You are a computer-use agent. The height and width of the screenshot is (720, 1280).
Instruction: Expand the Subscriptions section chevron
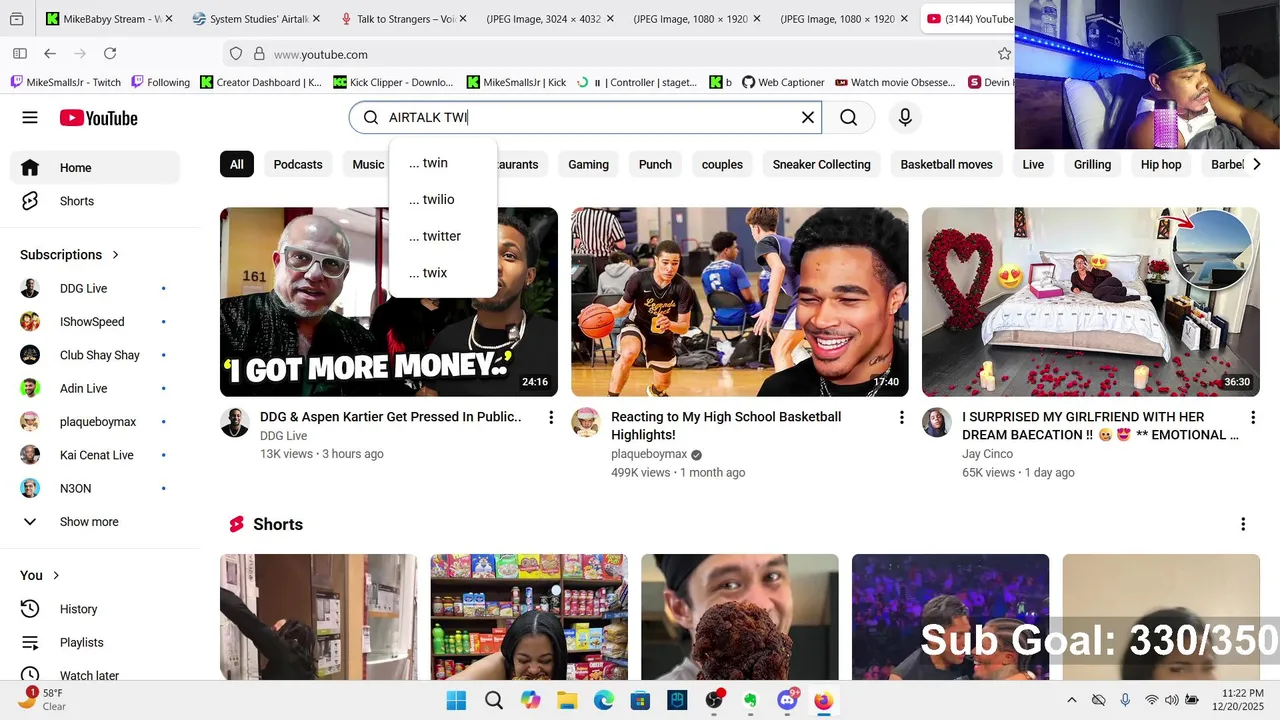point(115,255)
